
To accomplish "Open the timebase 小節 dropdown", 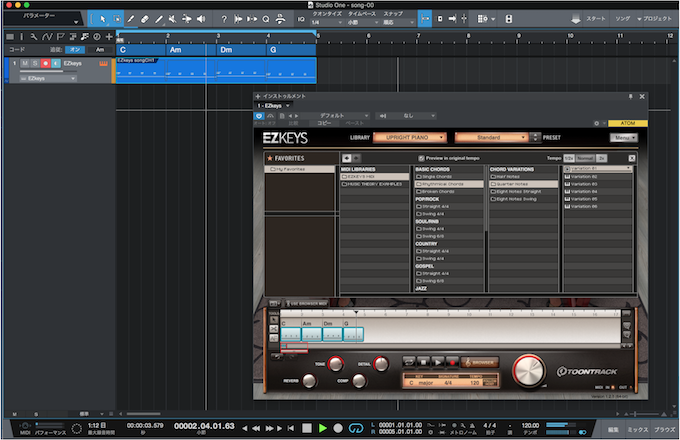I will click(x=363, y=22).
